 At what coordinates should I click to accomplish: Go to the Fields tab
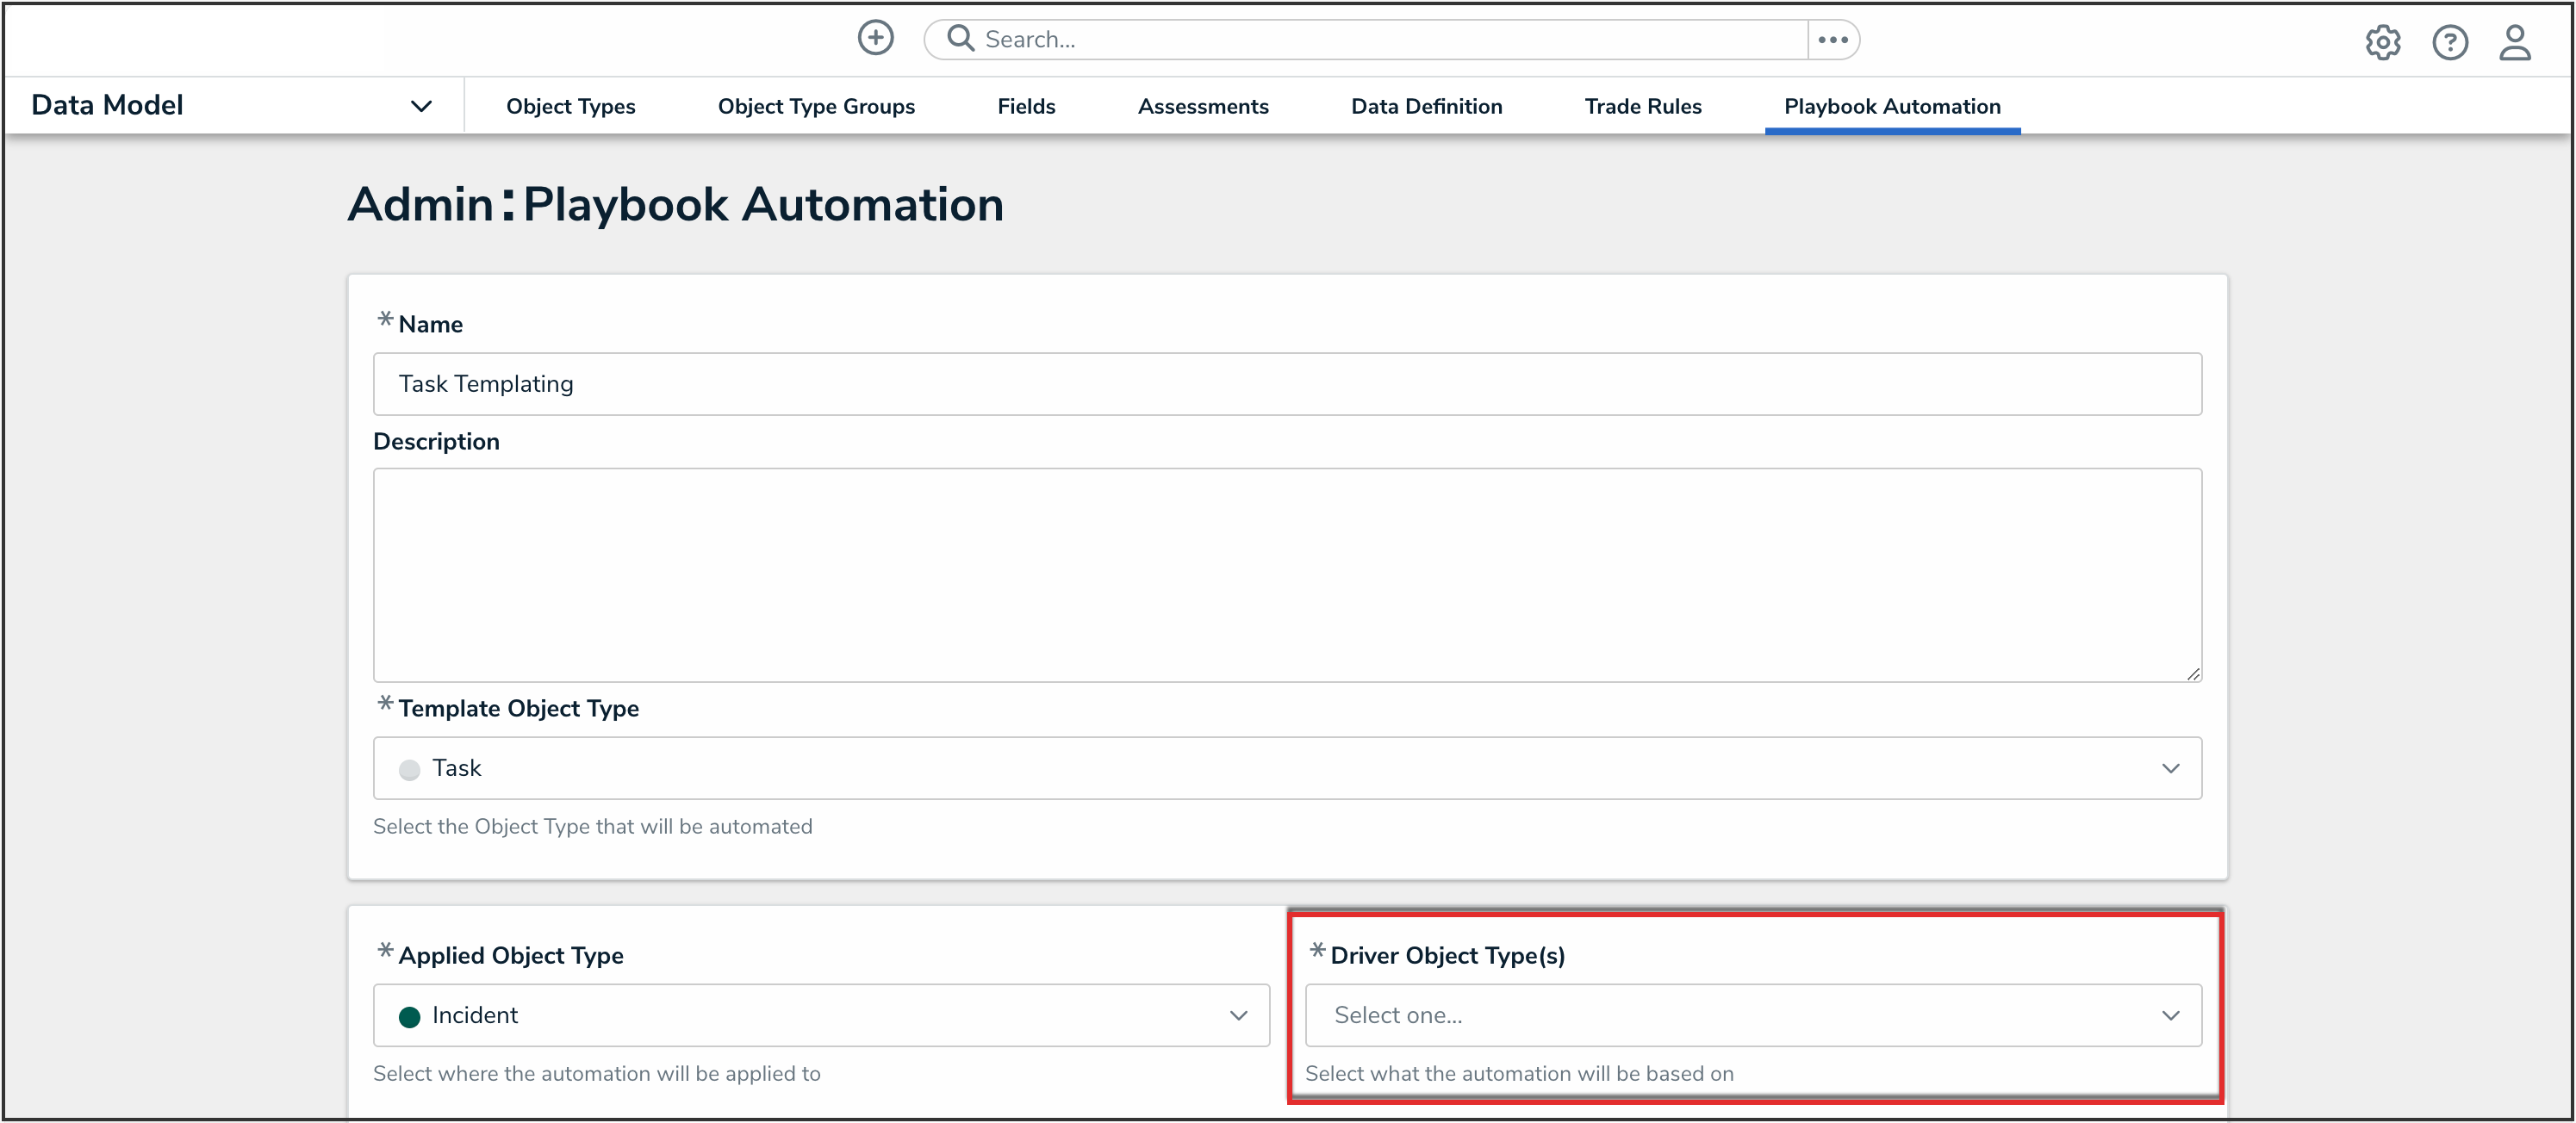click(1025, 106)
